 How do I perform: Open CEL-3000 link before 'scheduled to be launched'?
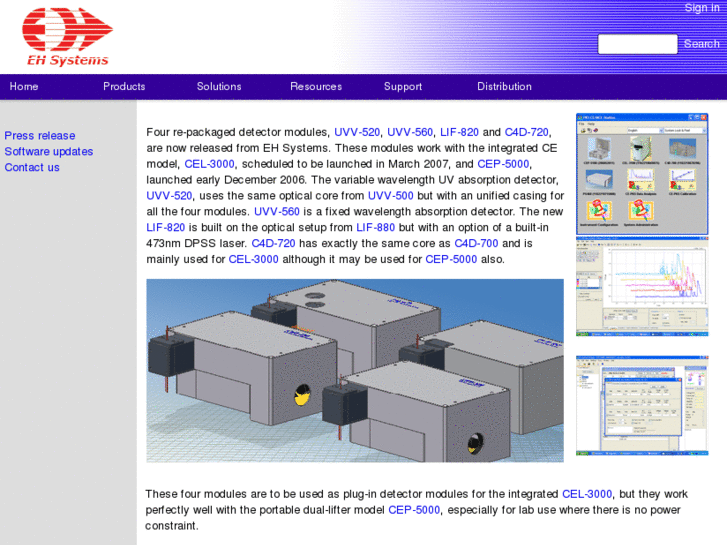209,164
